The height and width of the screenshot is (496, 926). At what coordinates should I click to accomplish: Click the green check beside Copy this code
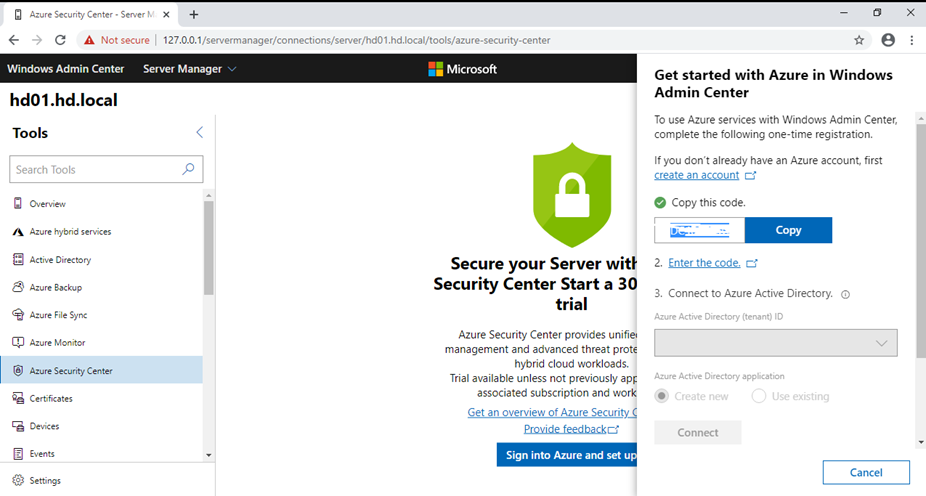660,203
